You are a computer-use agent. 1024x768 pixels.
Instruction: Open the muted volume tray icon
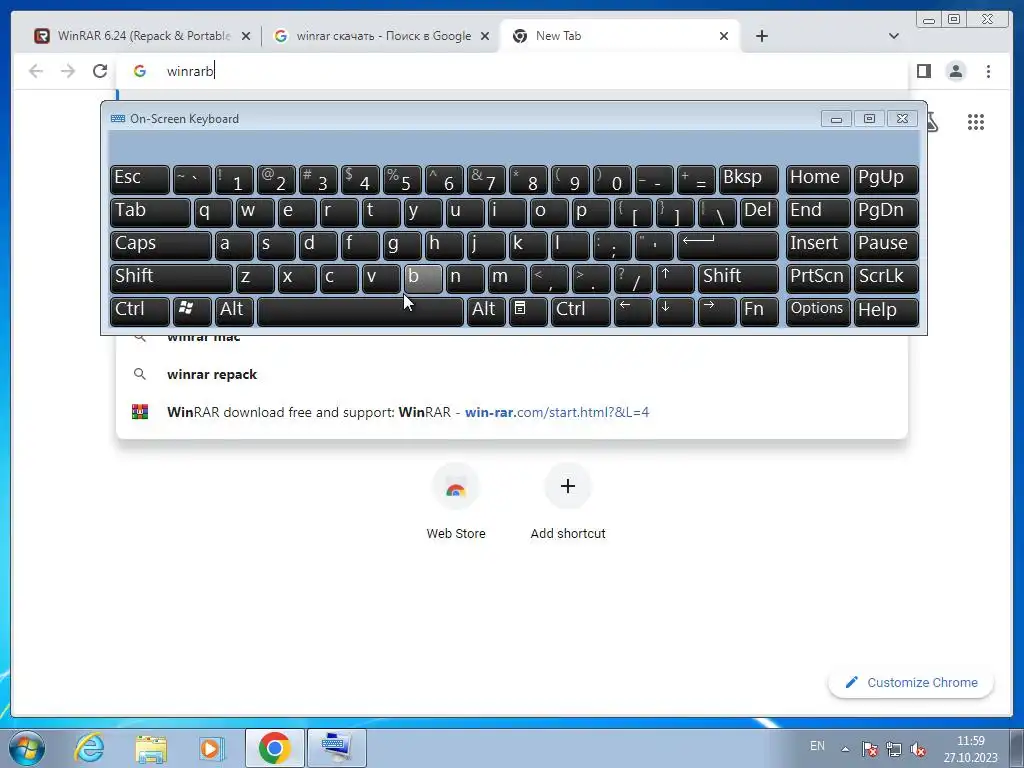pos(918,749)
